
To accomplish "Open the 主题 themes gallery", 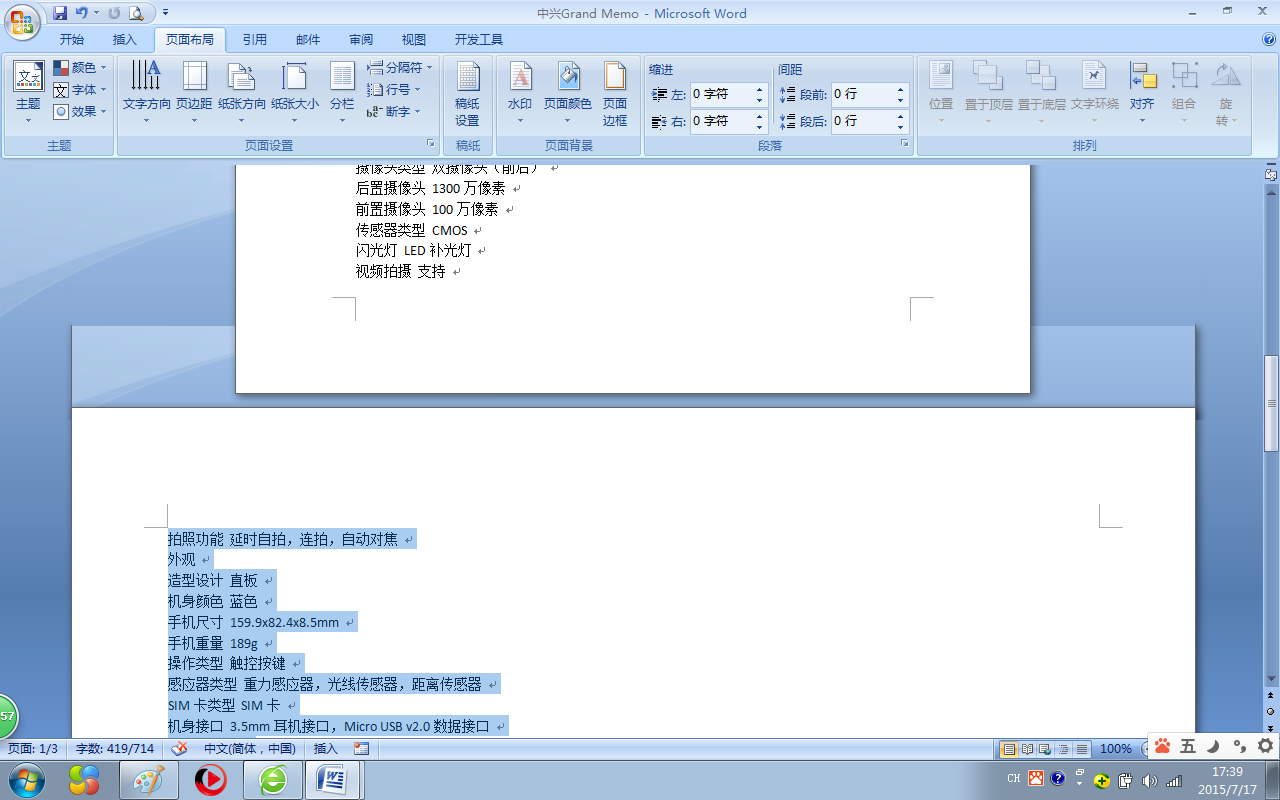I will coord(28,92).
